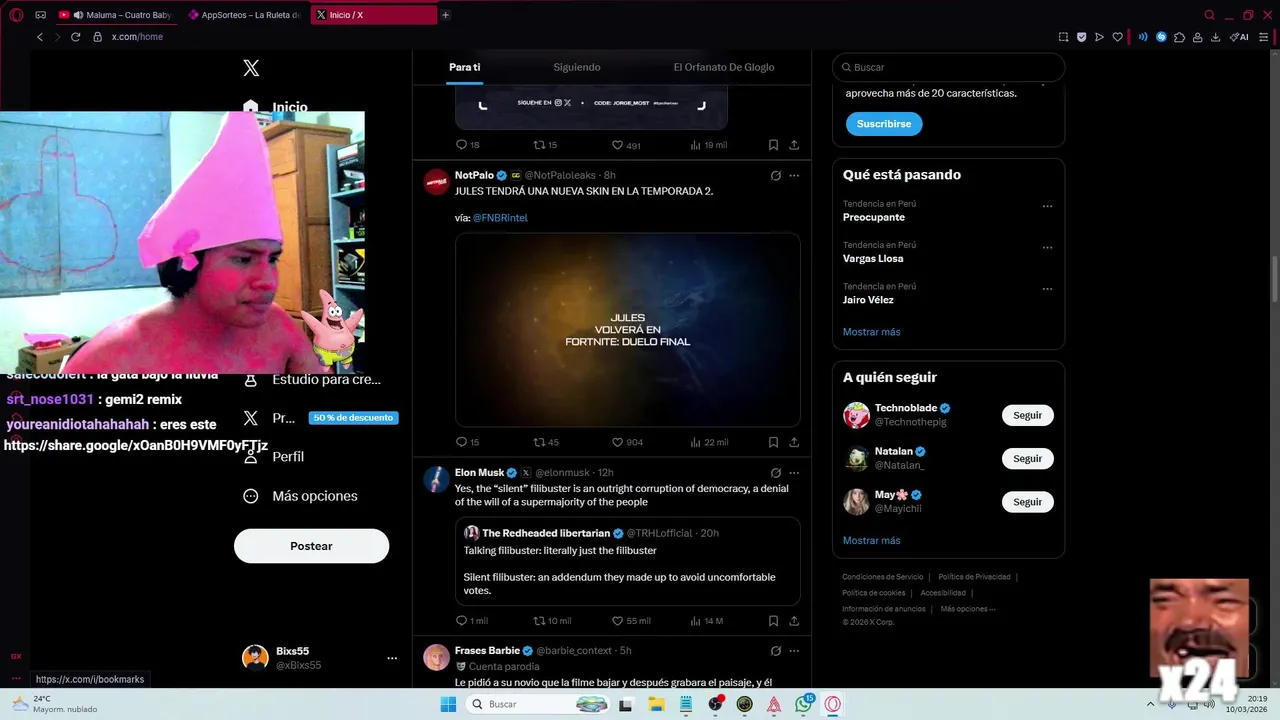Open Opera AI assistant button
This screenshot has height=720, width=1280.
1239,37
